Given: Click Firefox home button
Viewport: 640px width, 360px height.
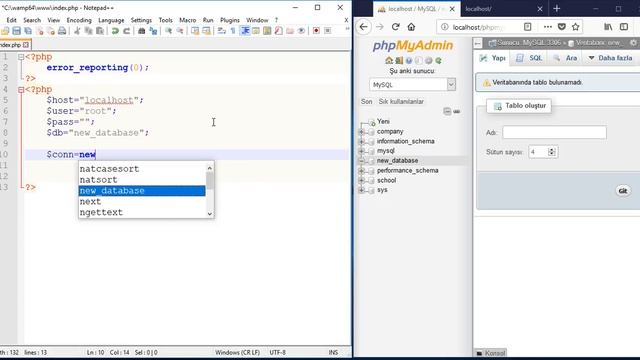Looking at the screenshot, I should click(x=411, y=27).
